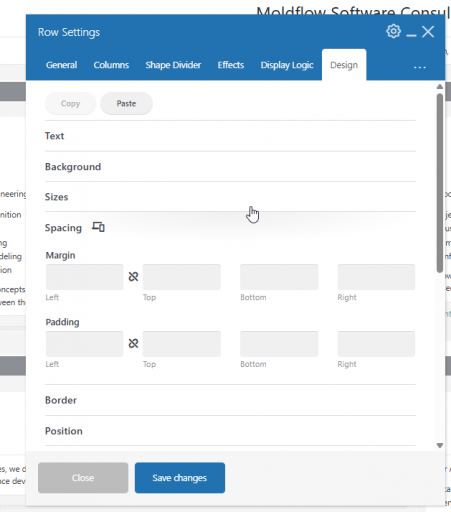Open the Effects tab

[x=231, y=65]
